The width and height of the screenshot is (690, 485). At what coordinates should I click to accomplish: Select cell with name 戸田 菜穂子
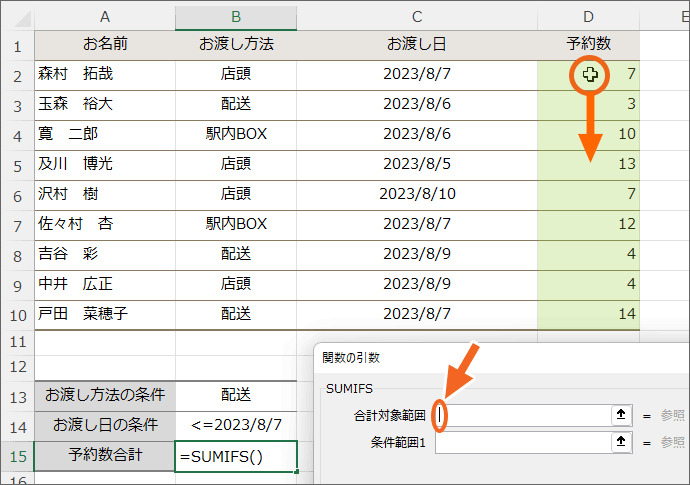pyautogui.click(x=105, y=313)
